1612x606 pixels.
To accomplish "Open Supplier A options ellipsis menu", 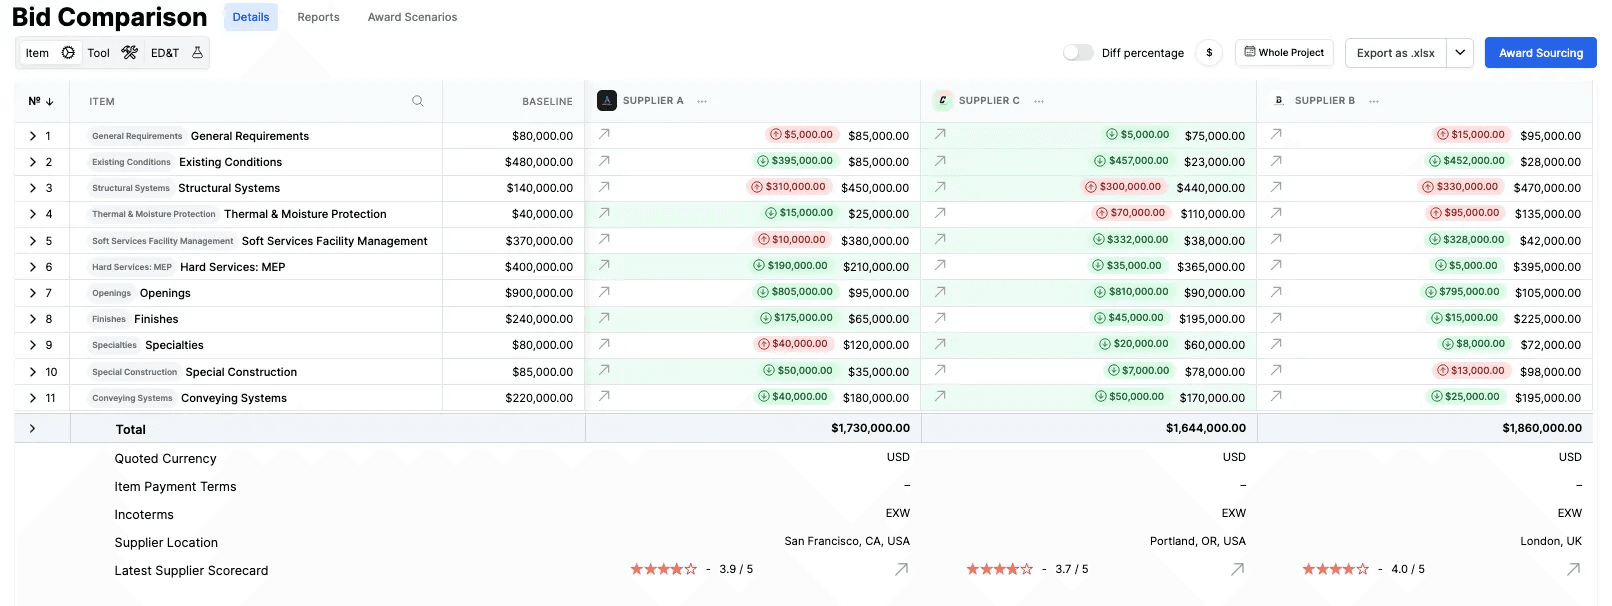I will (702, 101).
